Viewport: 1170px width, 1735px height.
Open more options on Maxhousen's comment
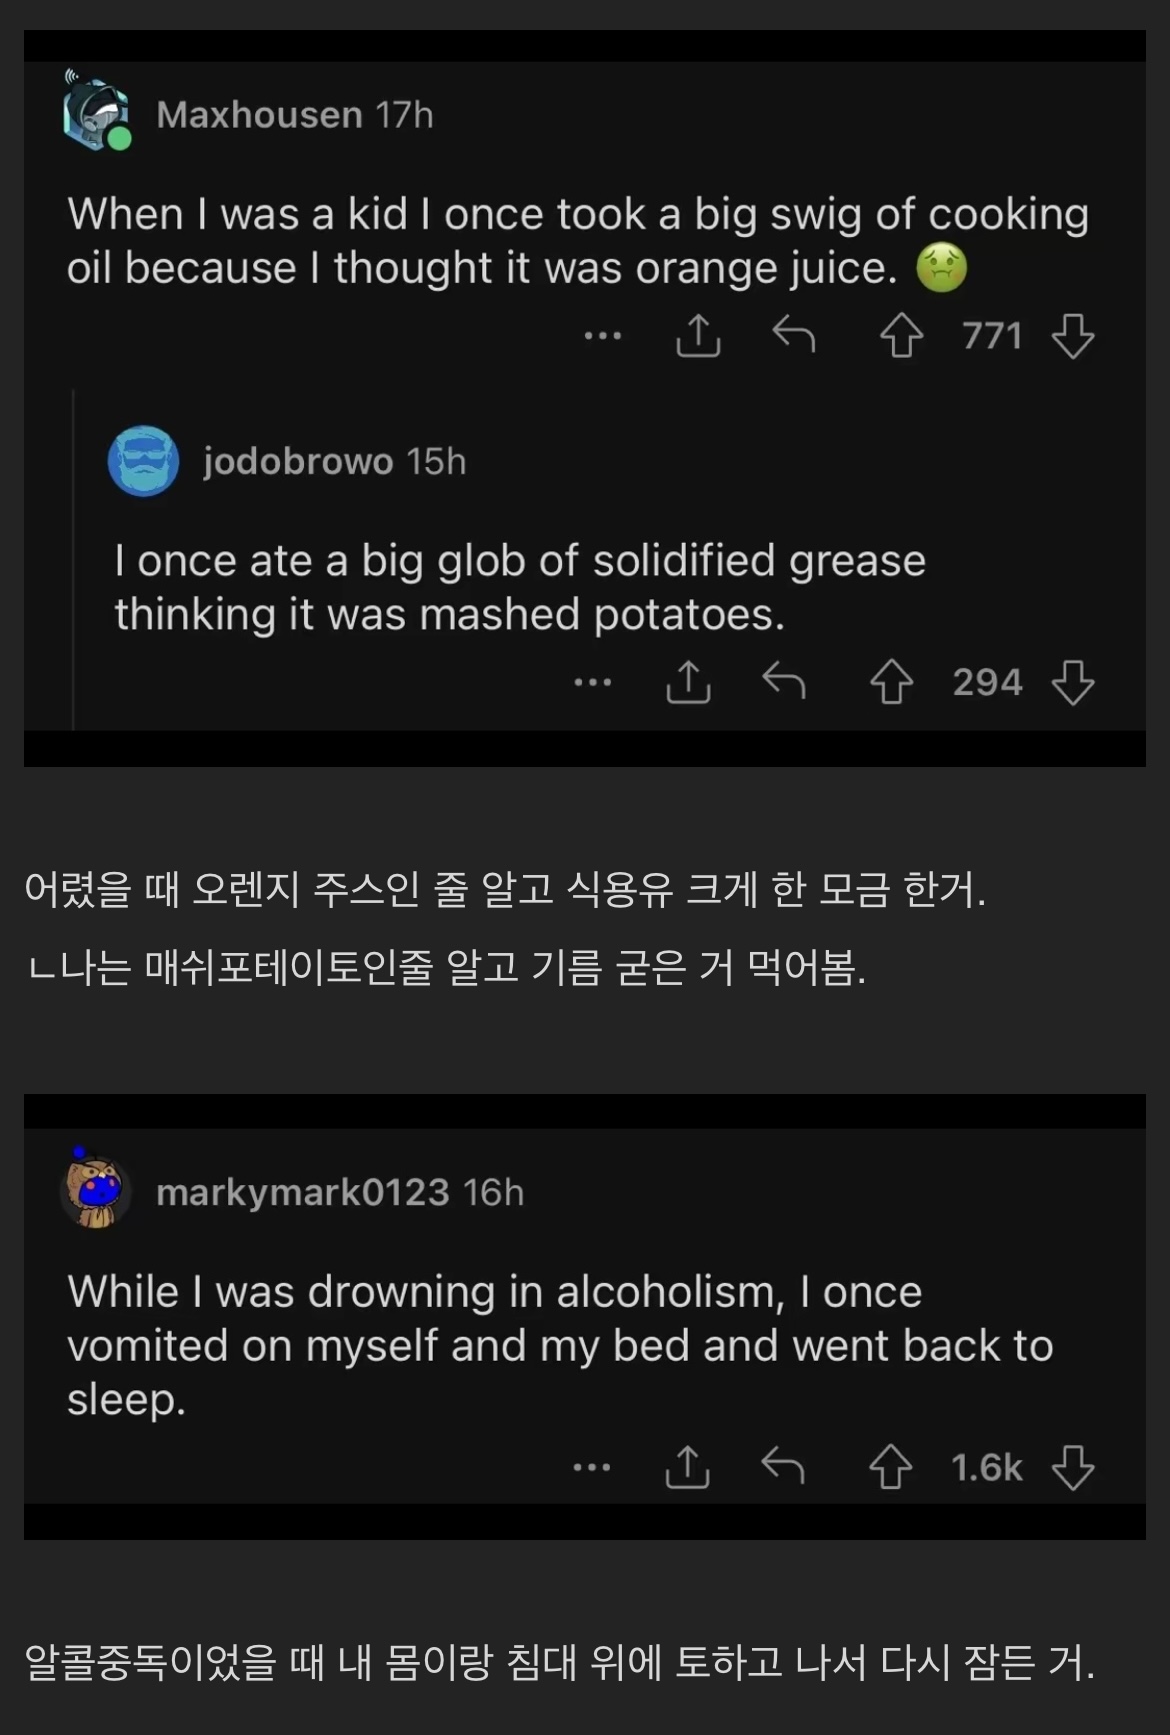point(603,336)
